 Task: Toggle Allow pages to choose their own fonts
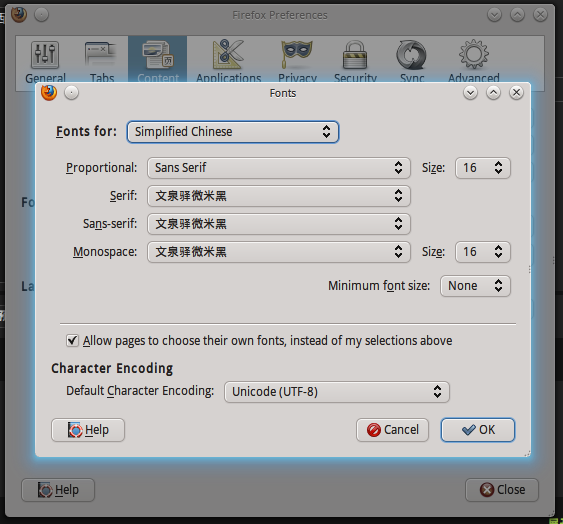coord(72,340)
